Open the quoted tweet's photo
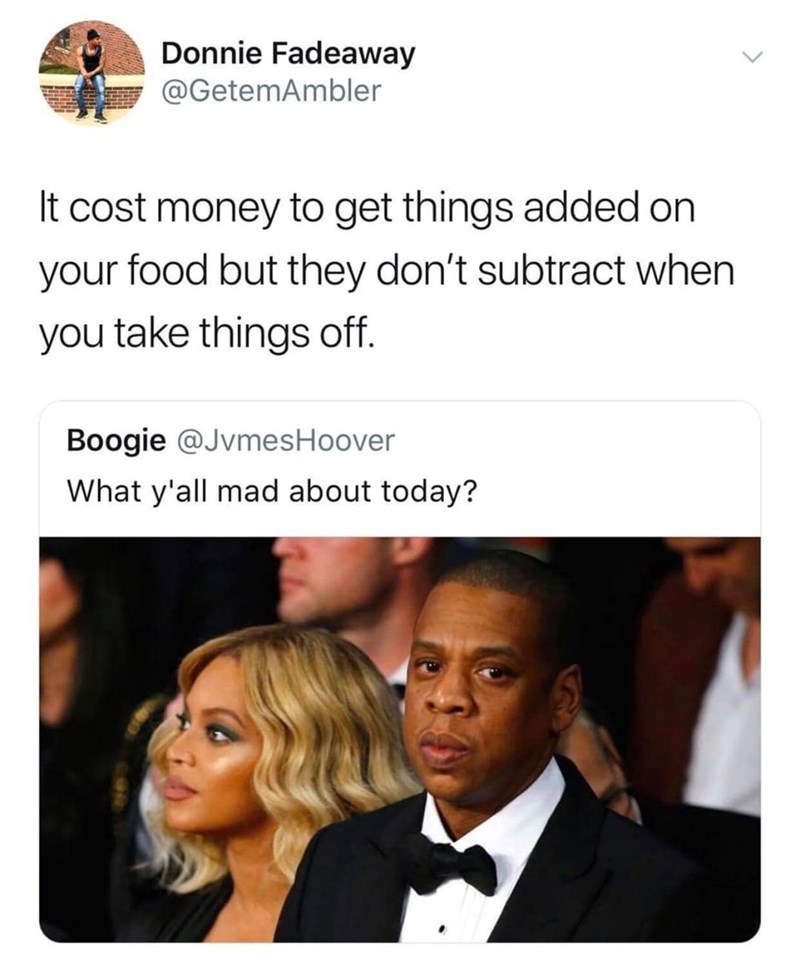800x960 pixels. [400, 739]
